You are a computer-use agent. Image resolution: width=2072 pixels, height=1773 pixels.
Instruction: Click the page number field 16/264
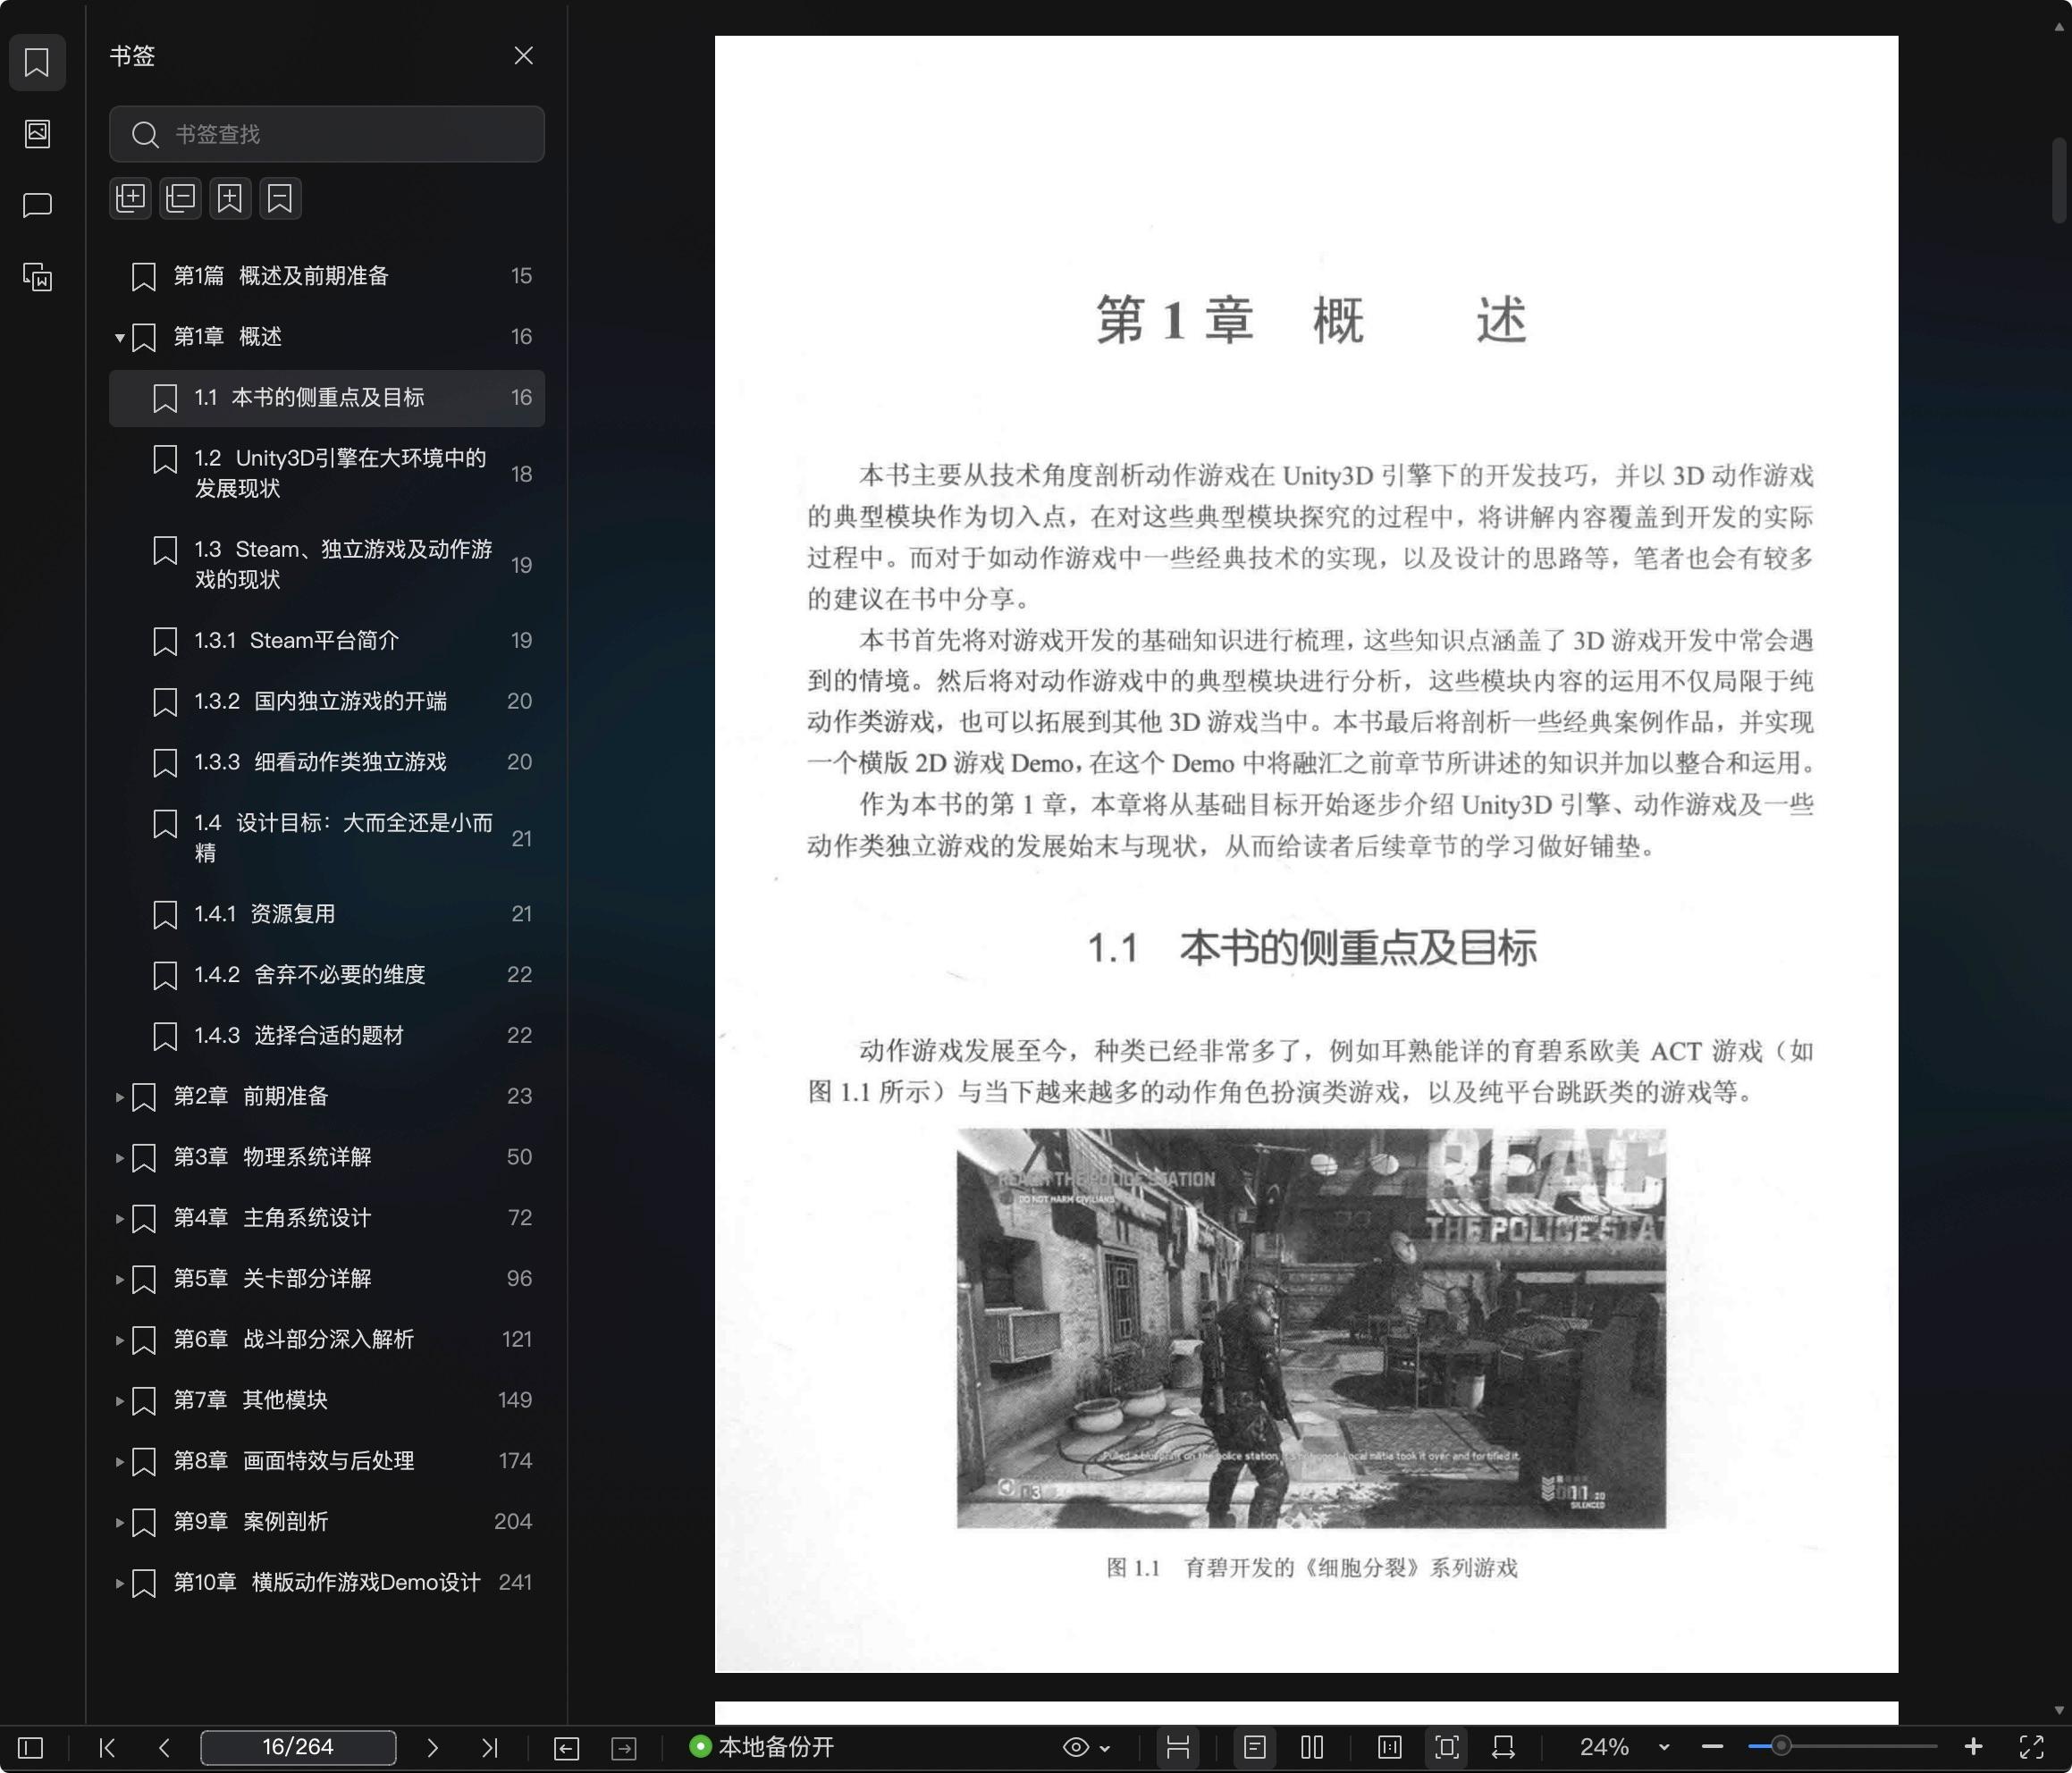(x=298, y=1747)
